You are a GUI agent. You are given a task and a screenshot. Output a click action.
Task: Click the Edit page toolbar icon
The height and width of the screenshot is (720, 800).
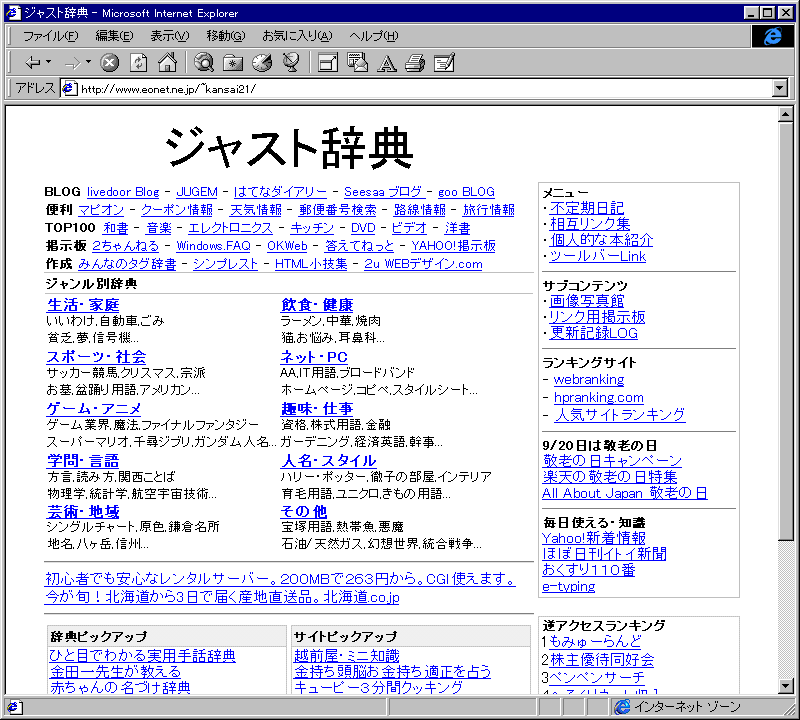[x=444, y=63]
